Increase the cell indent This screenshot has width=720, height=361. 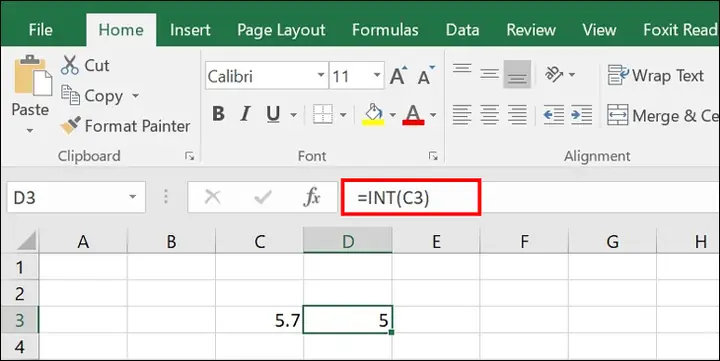click(x=581, y=115)
